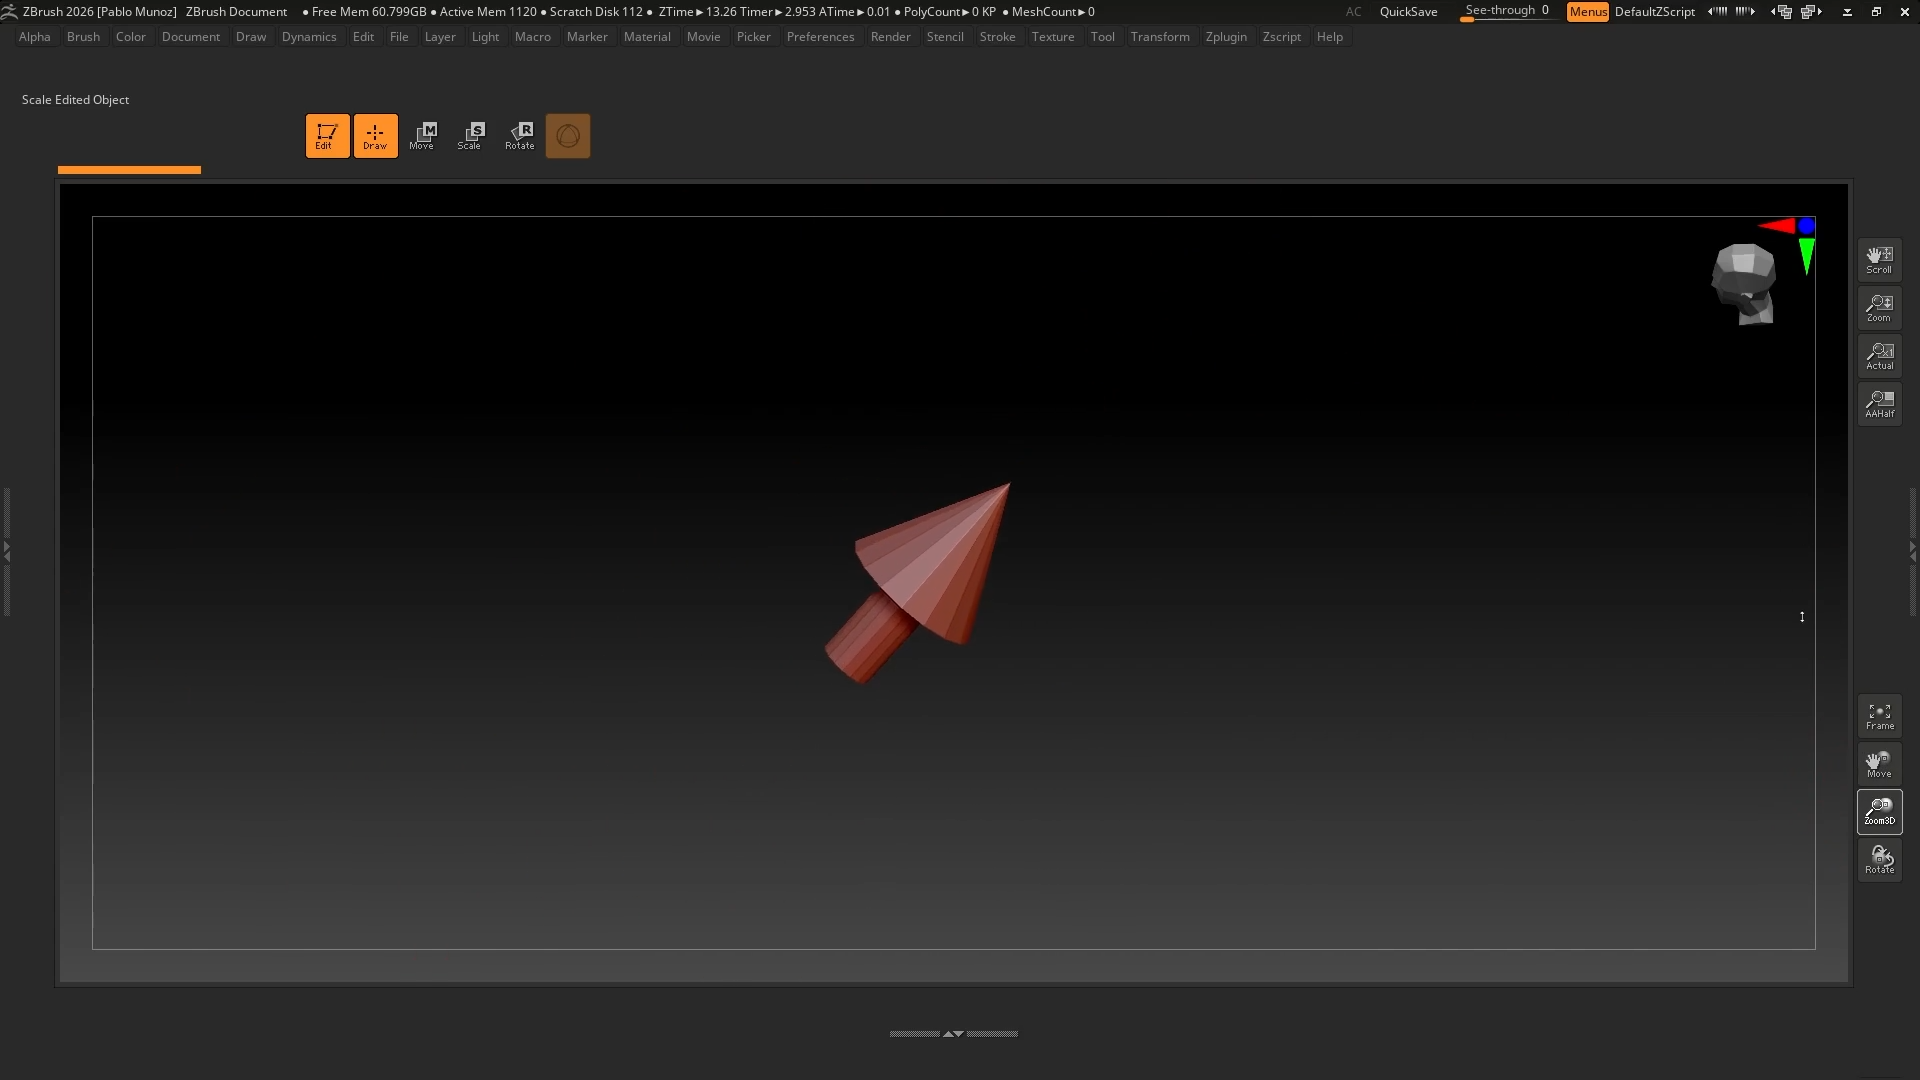Adjust the See-through slider
The height and width of the screenshot is (1080, 1920).
[x=1506, y=12]
